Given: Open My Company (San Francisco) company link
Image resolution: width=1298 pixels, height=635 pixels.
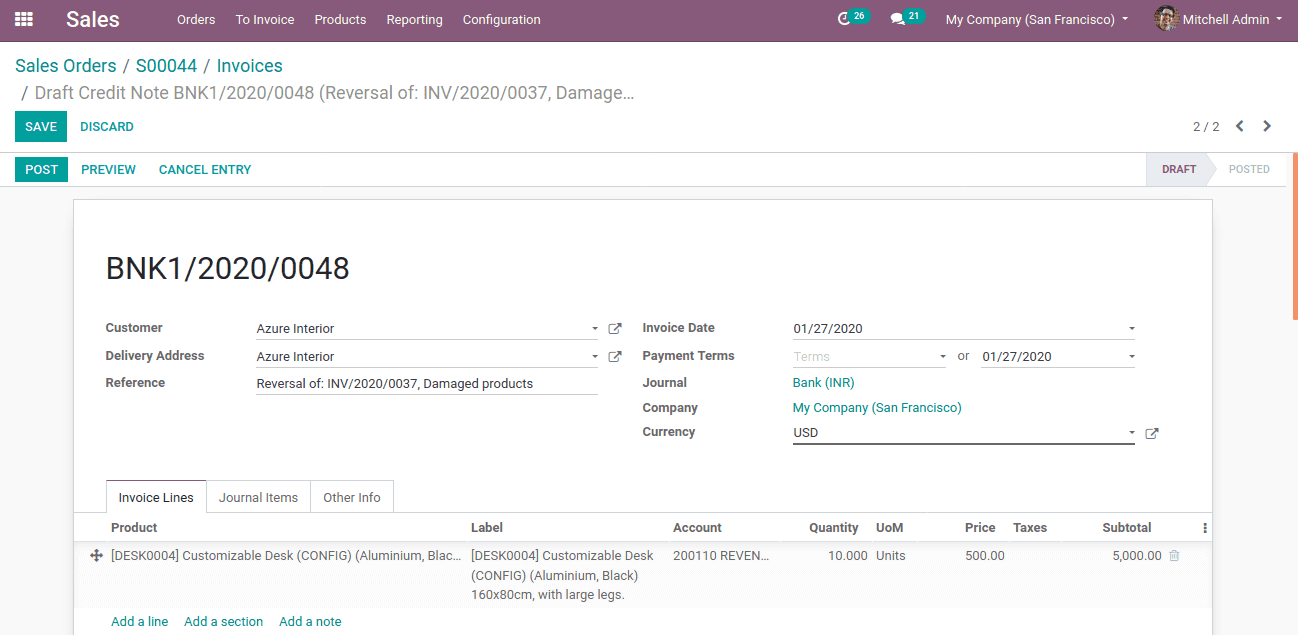Looking at the screenshot, I should point(877,408).
